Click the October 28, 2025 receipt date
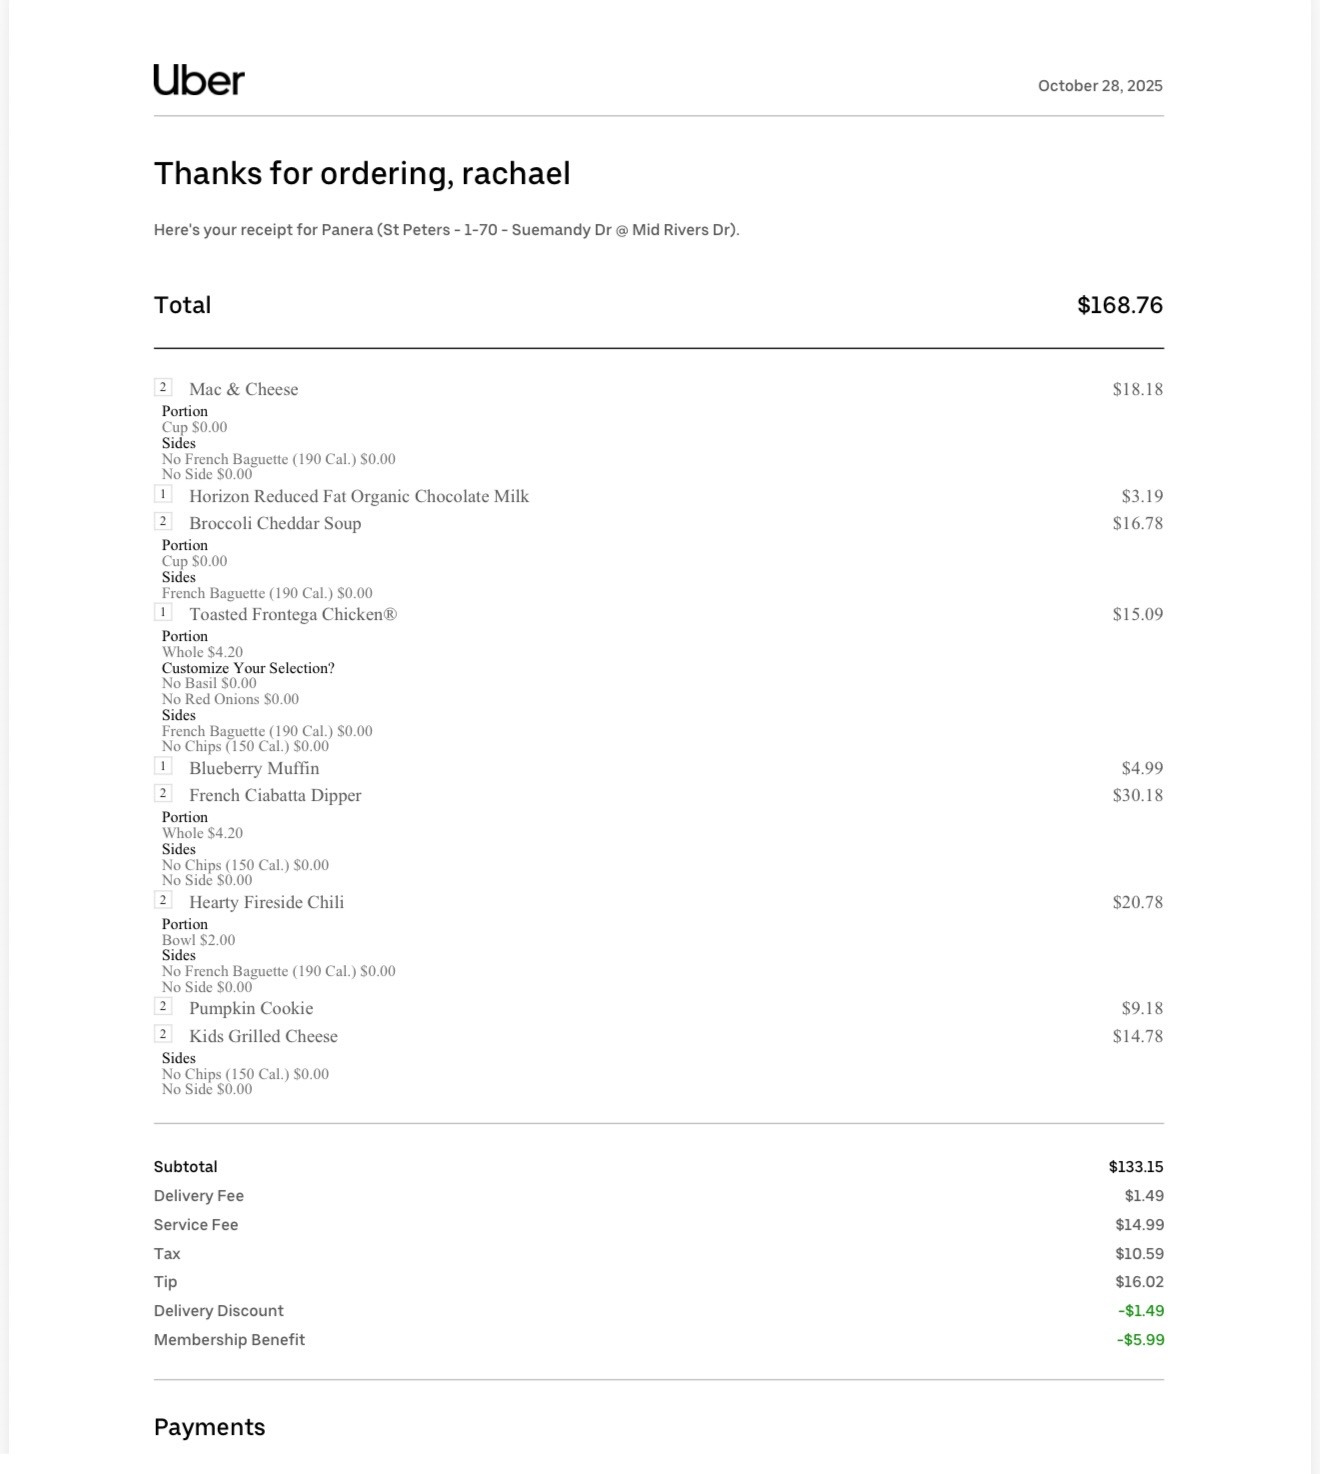The width and height of the screenshot is (1320, 1474). [x=1100, y=86]
